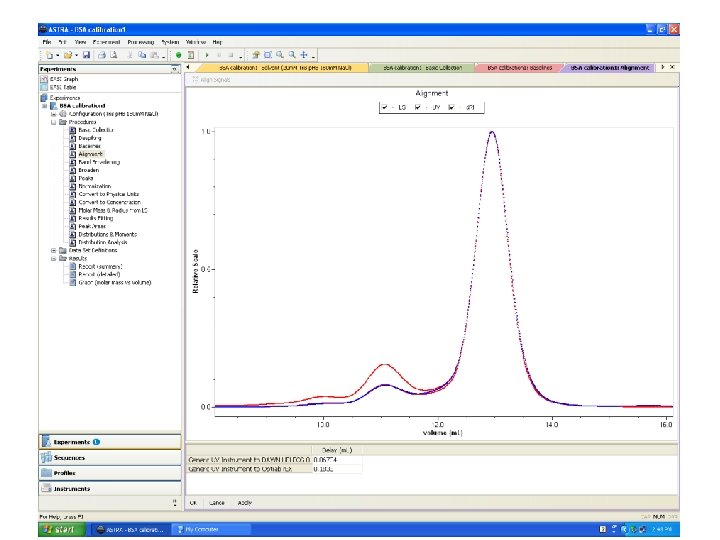Click the second magnifier zoom icon
Image resolution: width=720 pixels, height=540 pixels.
(292, 55)
